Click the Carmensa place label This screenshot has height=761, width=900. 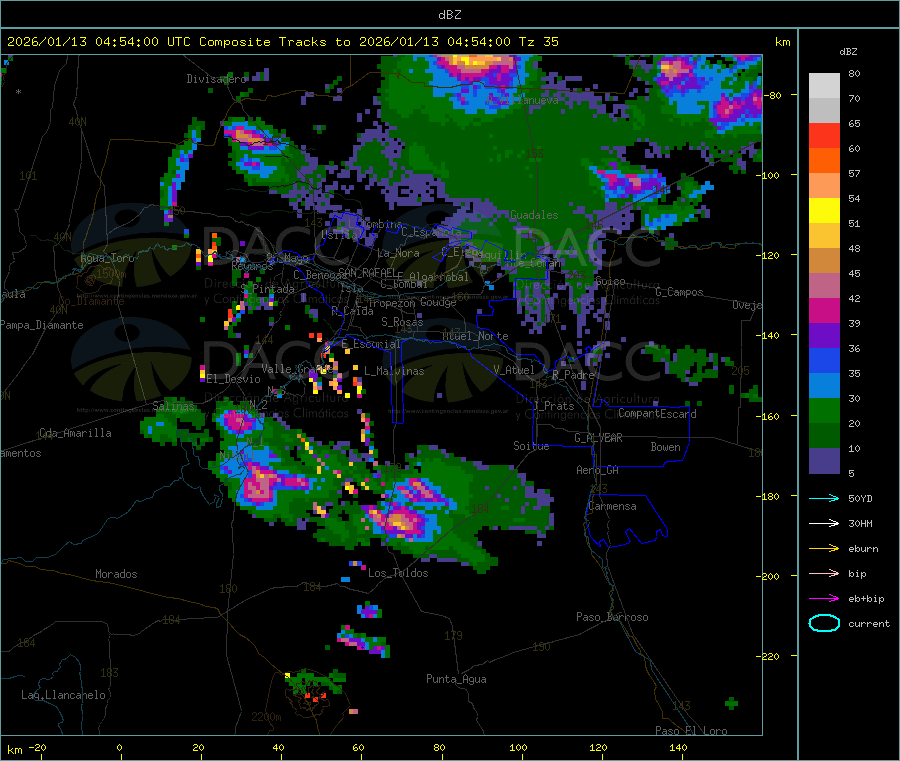[612, 506]
